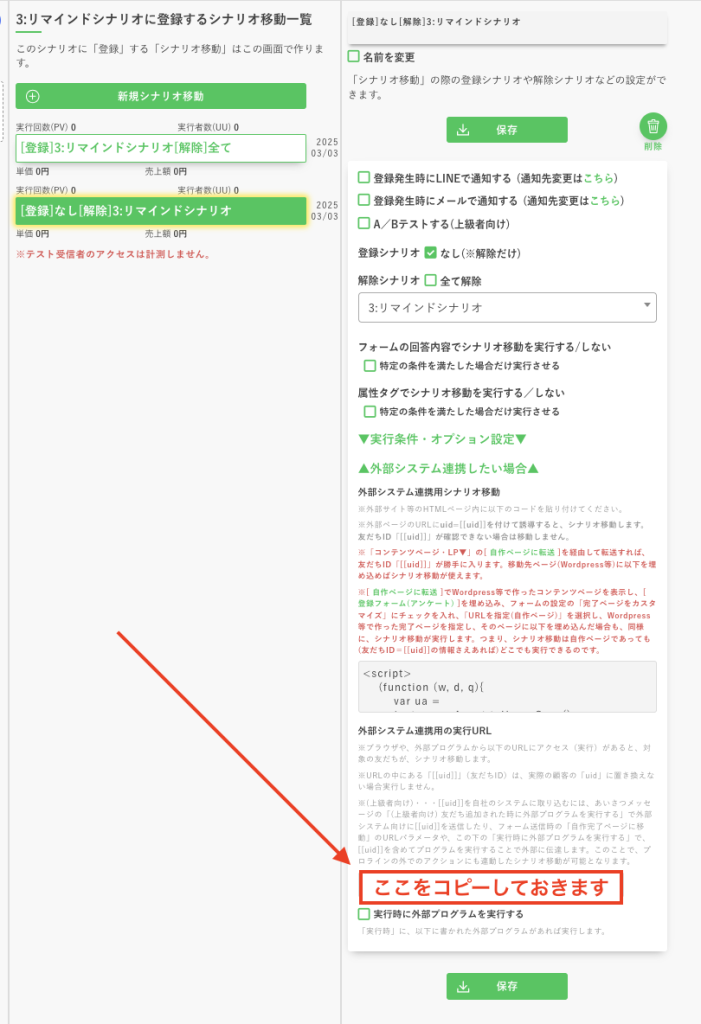Enable the 名前を変更 checkbox

[x=354, y=57]
